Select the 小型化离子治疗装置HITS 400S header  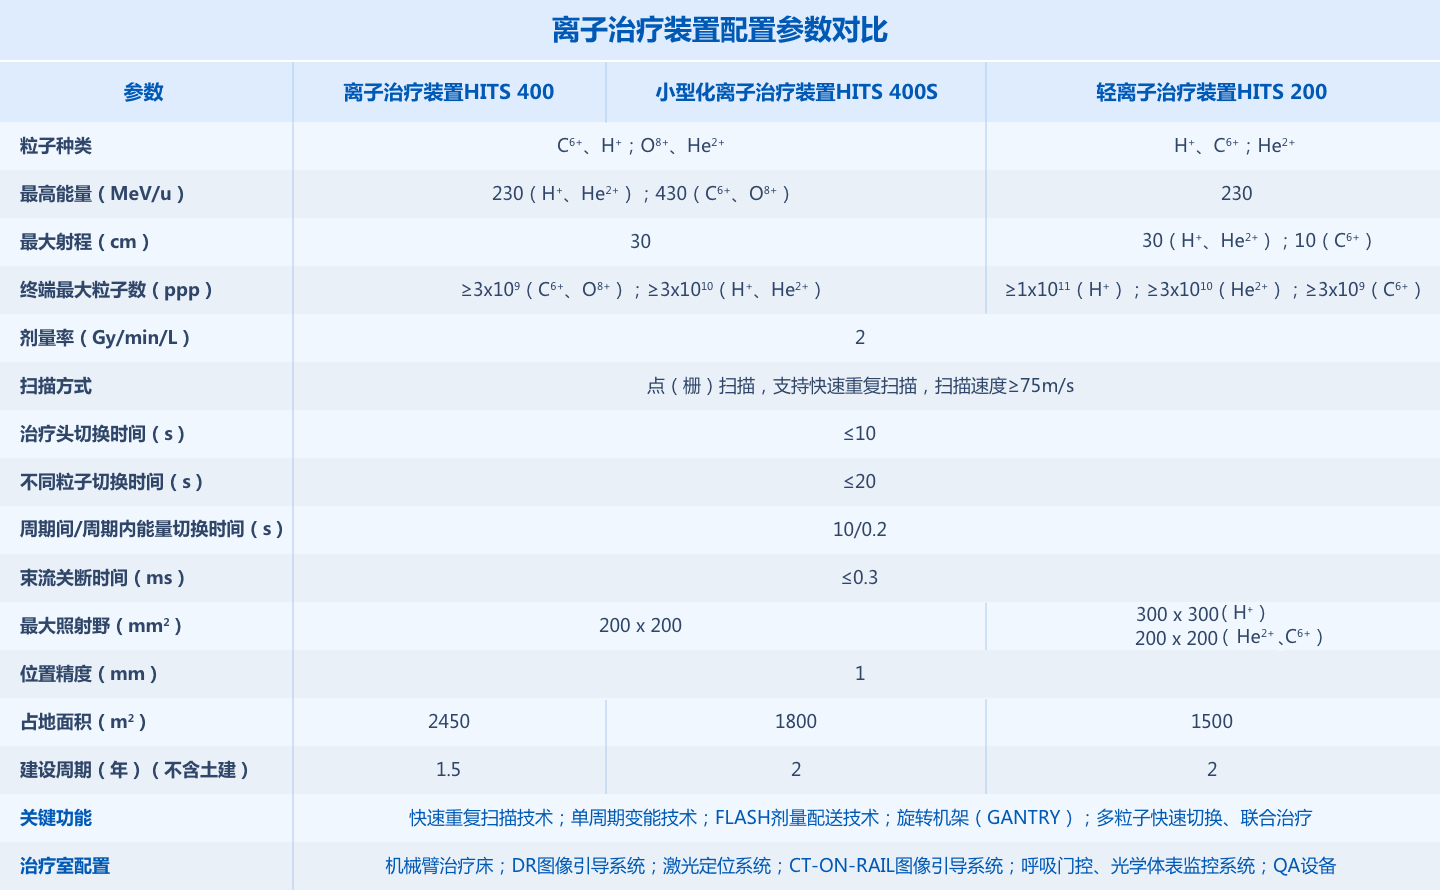click(796, 92)
